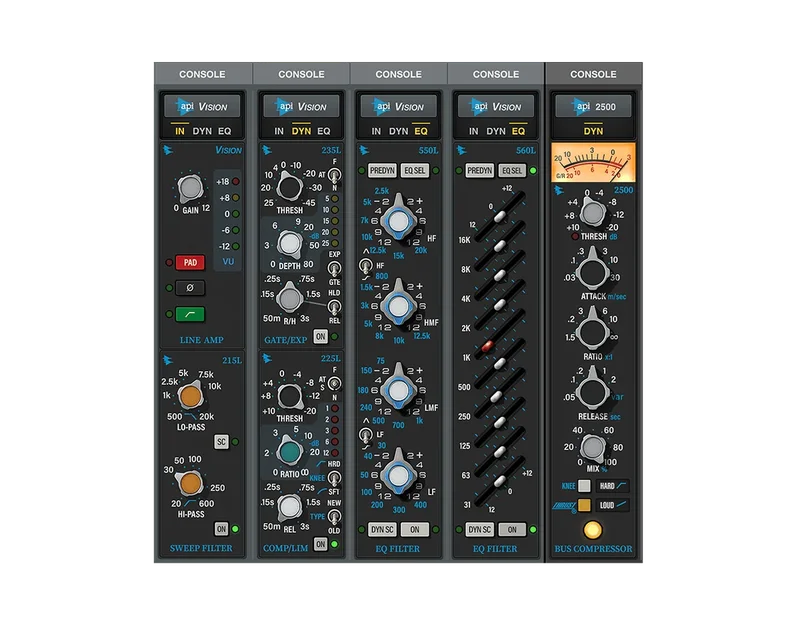Toggle the SC button in Sweep Filter
The image size is (800, 628).
click(221, 442)
